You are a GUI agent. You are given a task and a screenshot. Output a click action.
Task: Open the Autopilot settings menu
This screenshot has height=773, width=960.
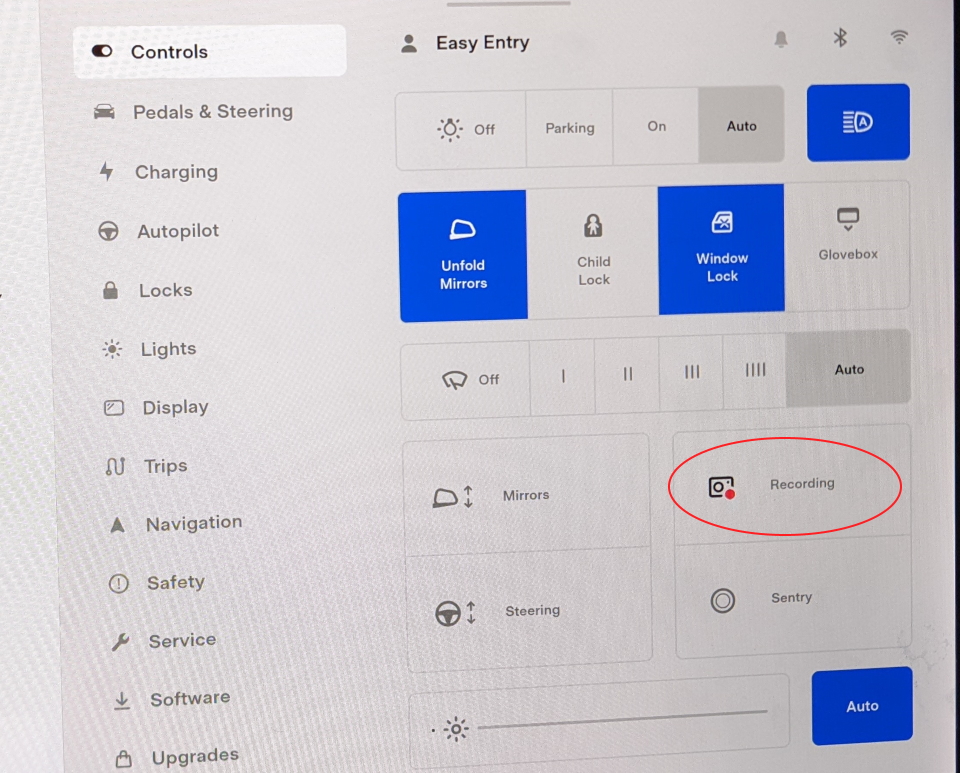coord(177,231)
